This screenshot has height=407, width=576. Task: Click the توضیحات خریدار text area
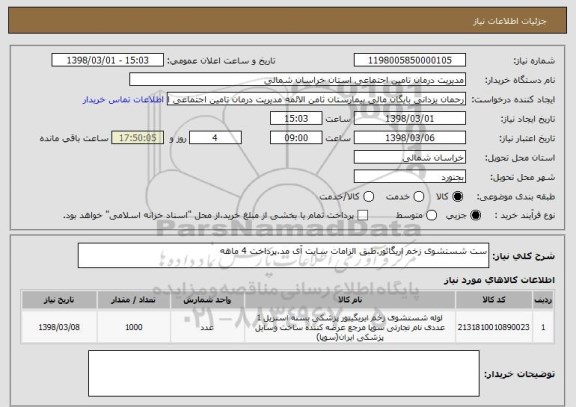point(284,373)
